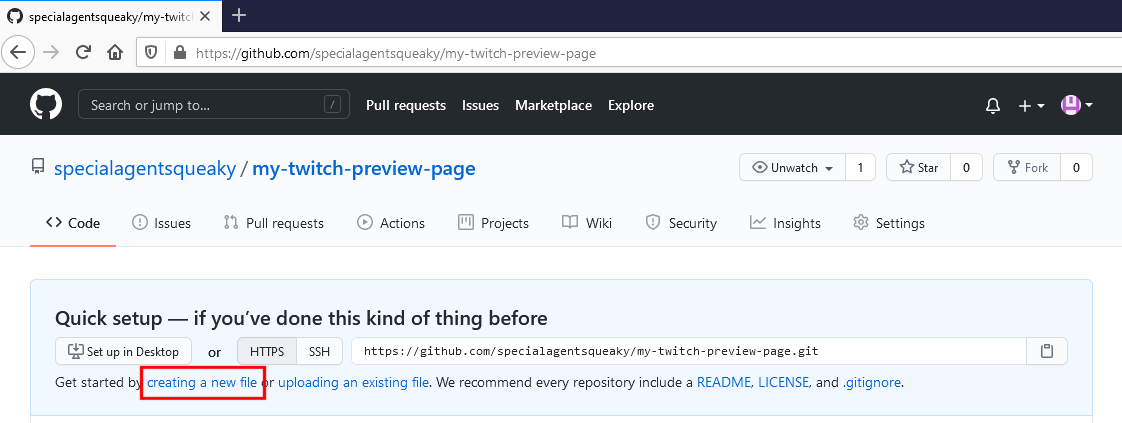Switch clone URL to SSH

coord(319,351)
